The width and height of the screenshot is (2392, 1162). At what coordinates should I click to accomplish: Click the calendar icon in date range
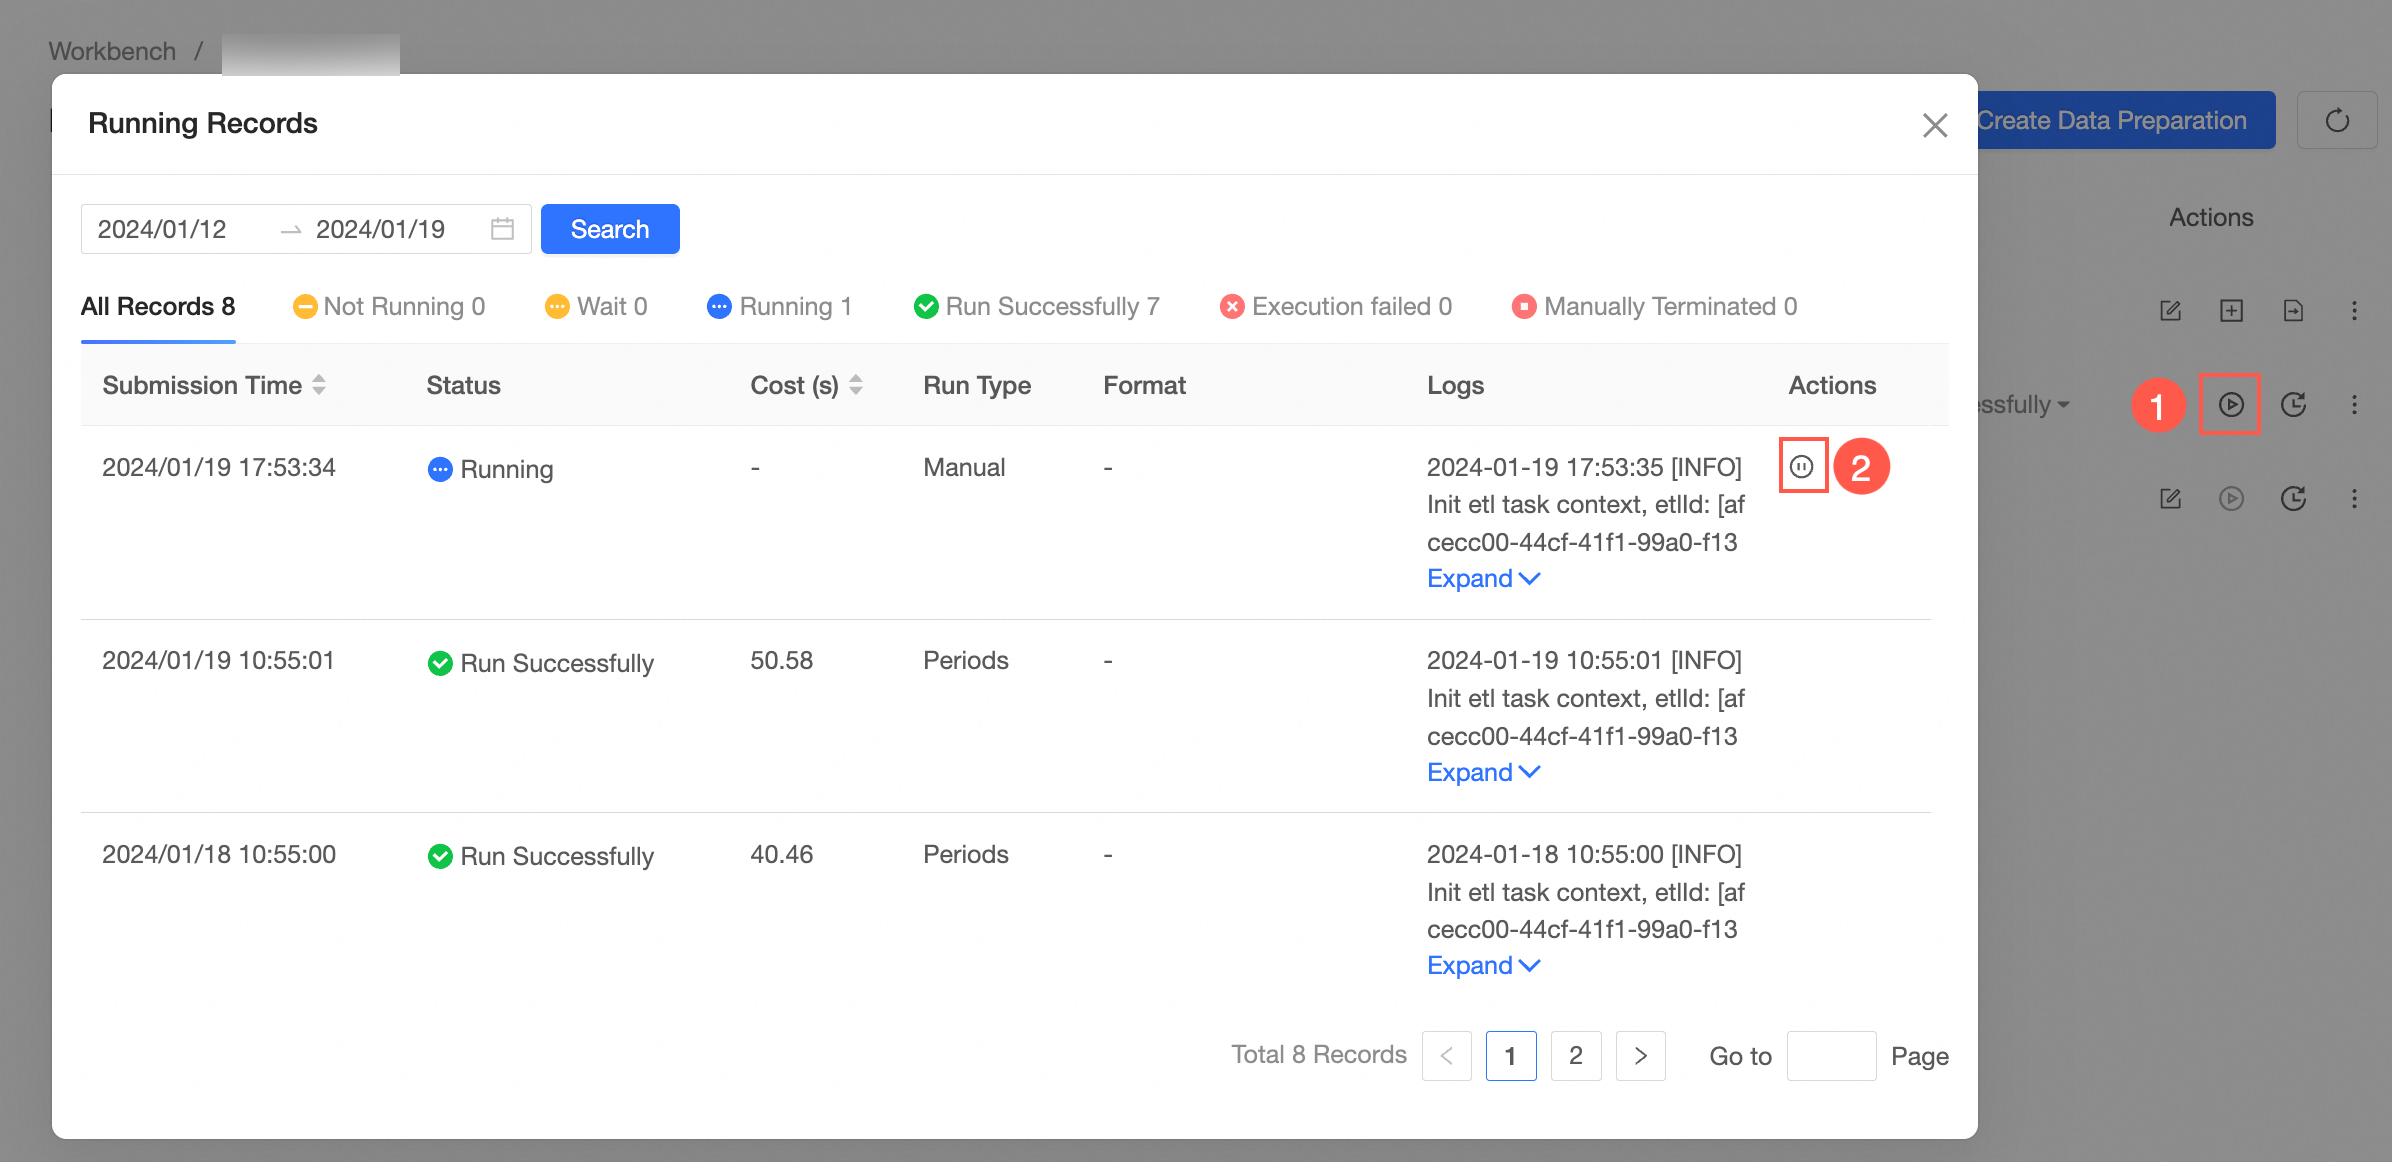pos(502,229)
